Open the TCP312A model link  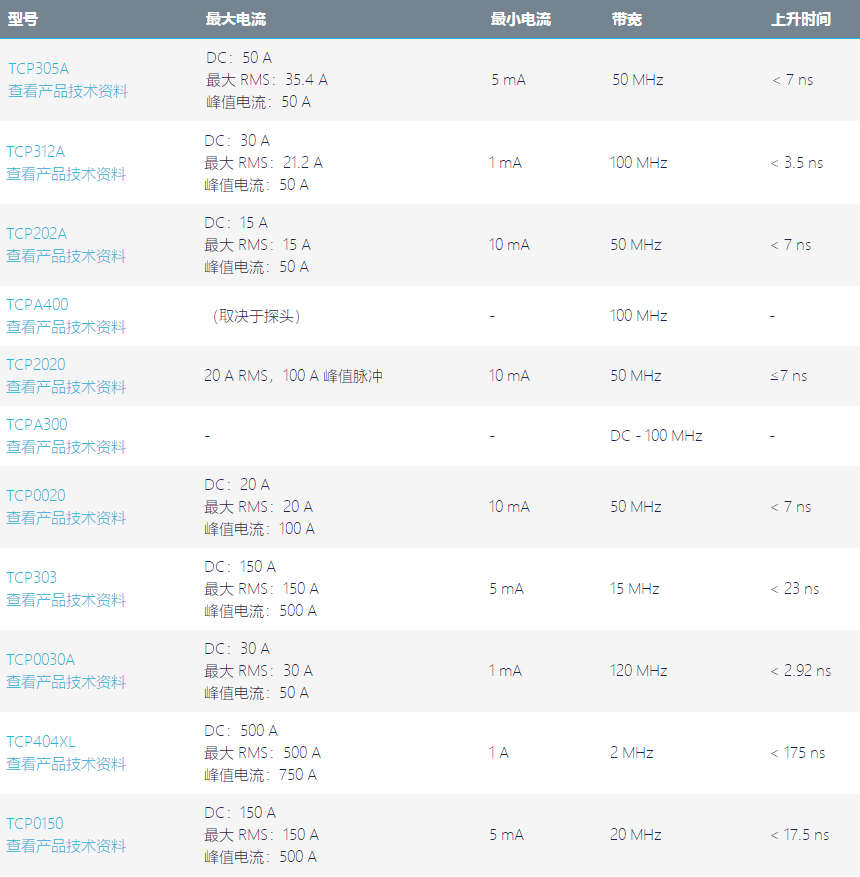pos(36,152)
